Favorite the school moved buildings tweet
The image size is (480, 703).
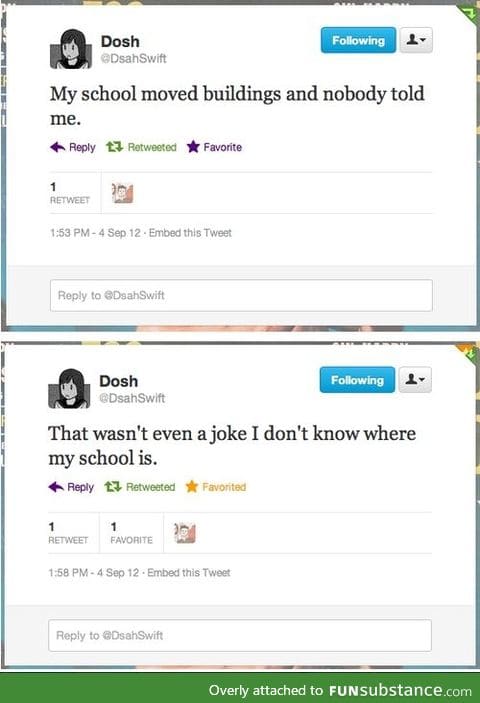[214, 147]
